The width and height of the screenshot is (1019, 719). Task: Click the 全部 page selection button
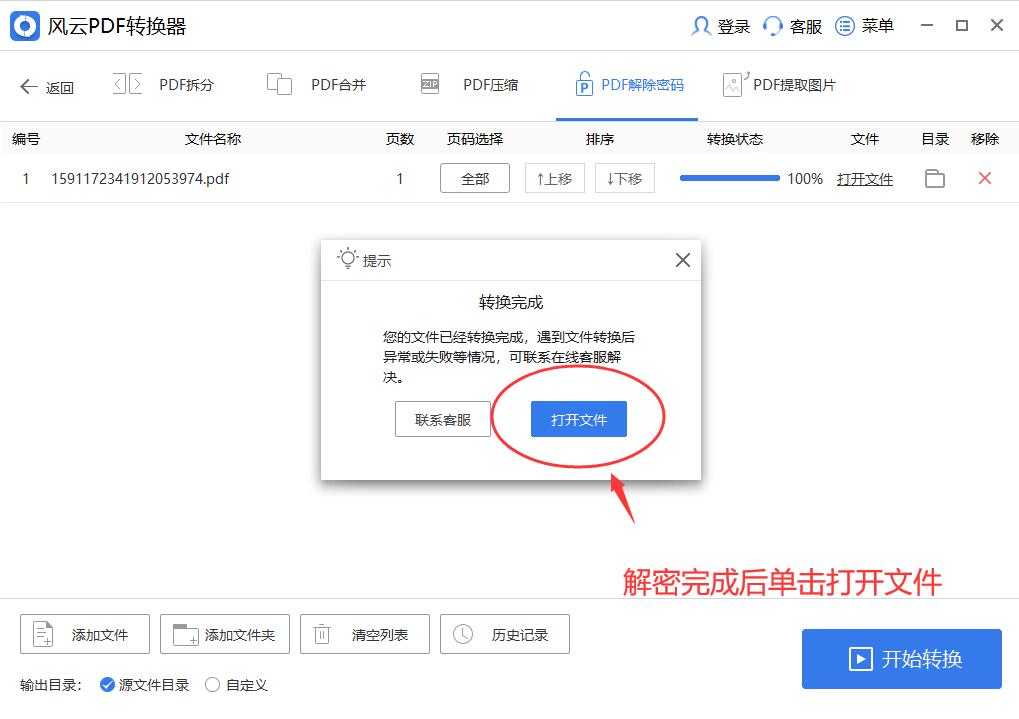475,177
